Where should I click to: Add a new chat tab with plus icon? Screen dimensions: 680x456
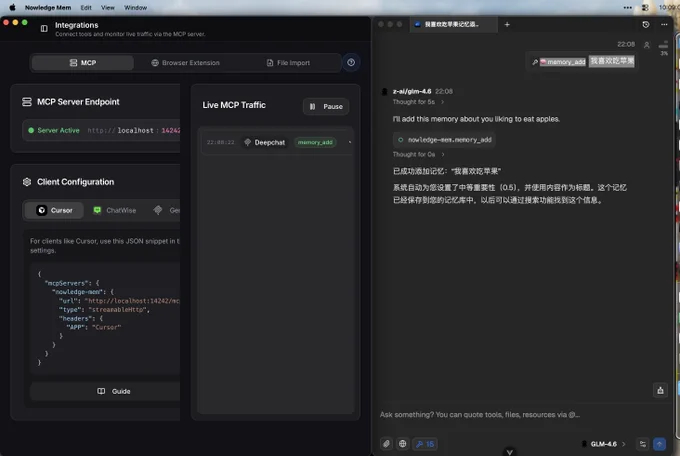point(507,24)
